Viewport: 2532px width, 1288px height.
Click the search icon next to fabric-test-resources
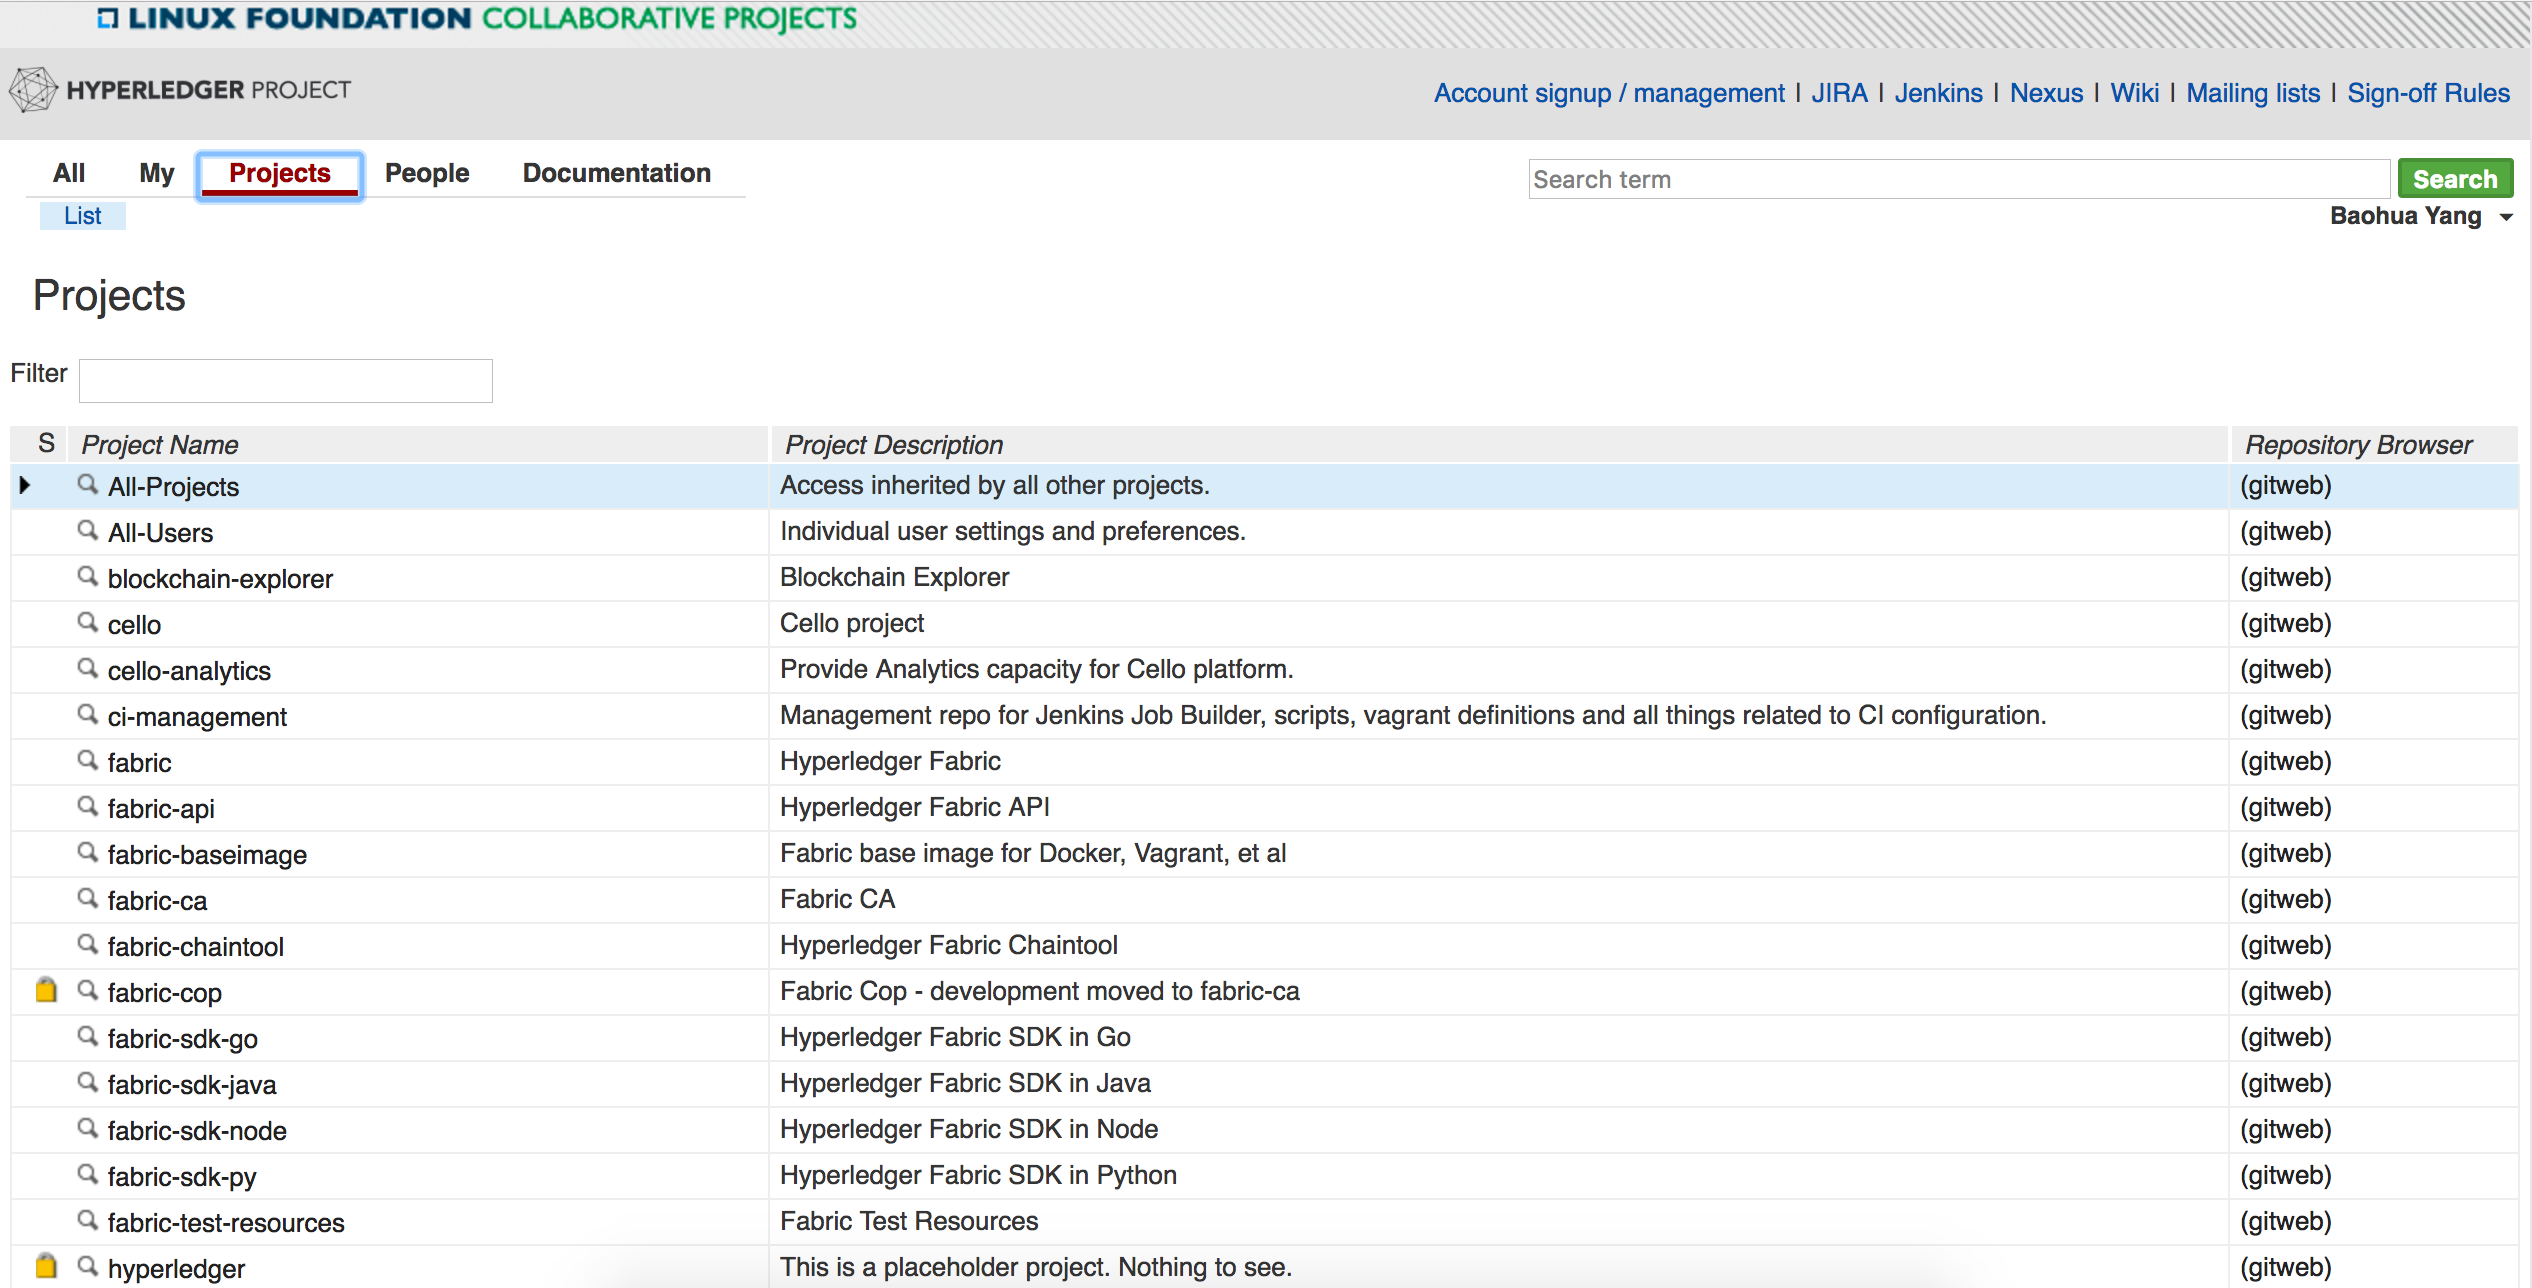(88, 1220)
